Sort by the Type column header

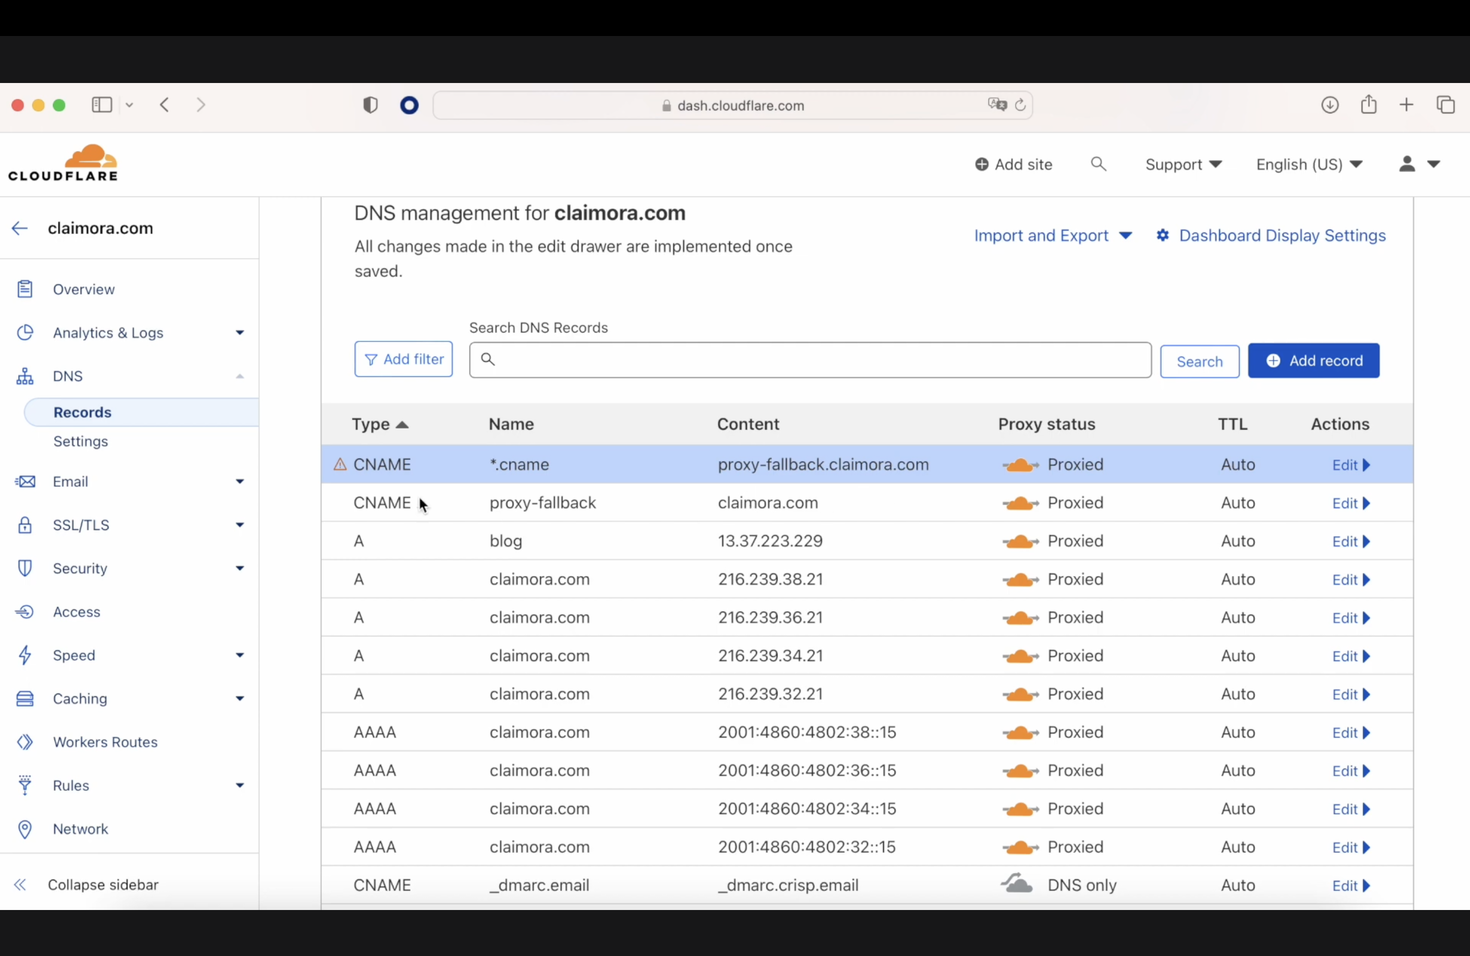coord(380,424)
